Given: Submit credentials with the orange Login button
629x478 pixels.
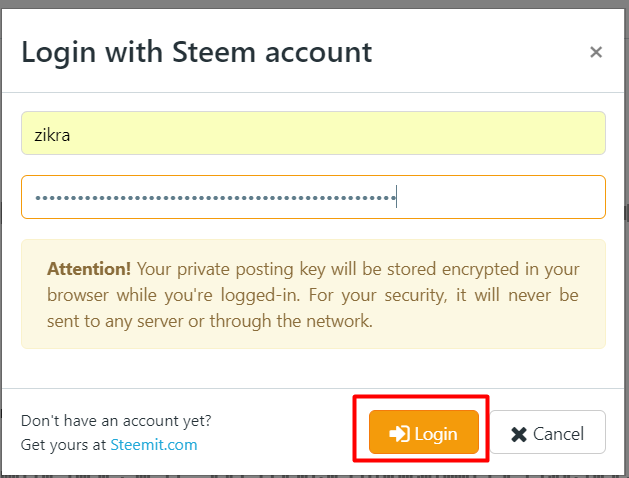Looking at the screenshot, I should tap(424, 432).
